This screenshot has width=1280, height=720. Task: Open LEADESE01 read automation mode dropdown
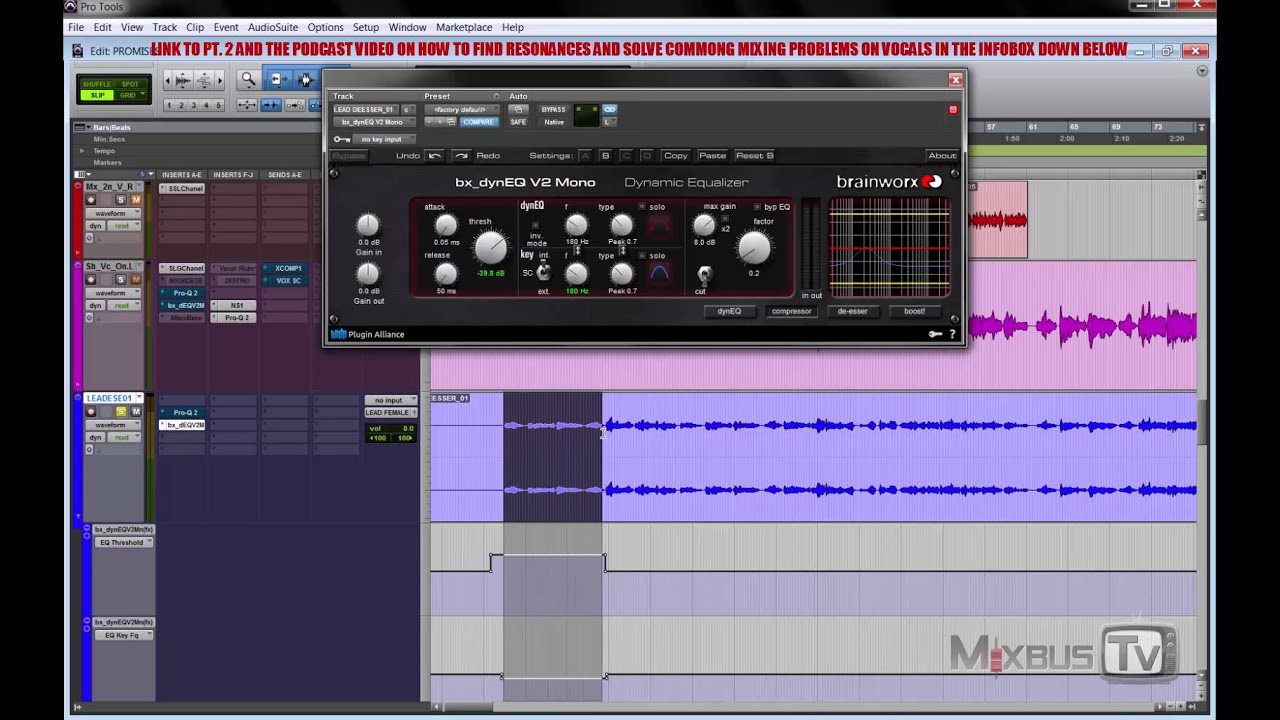tap(124, 437)
